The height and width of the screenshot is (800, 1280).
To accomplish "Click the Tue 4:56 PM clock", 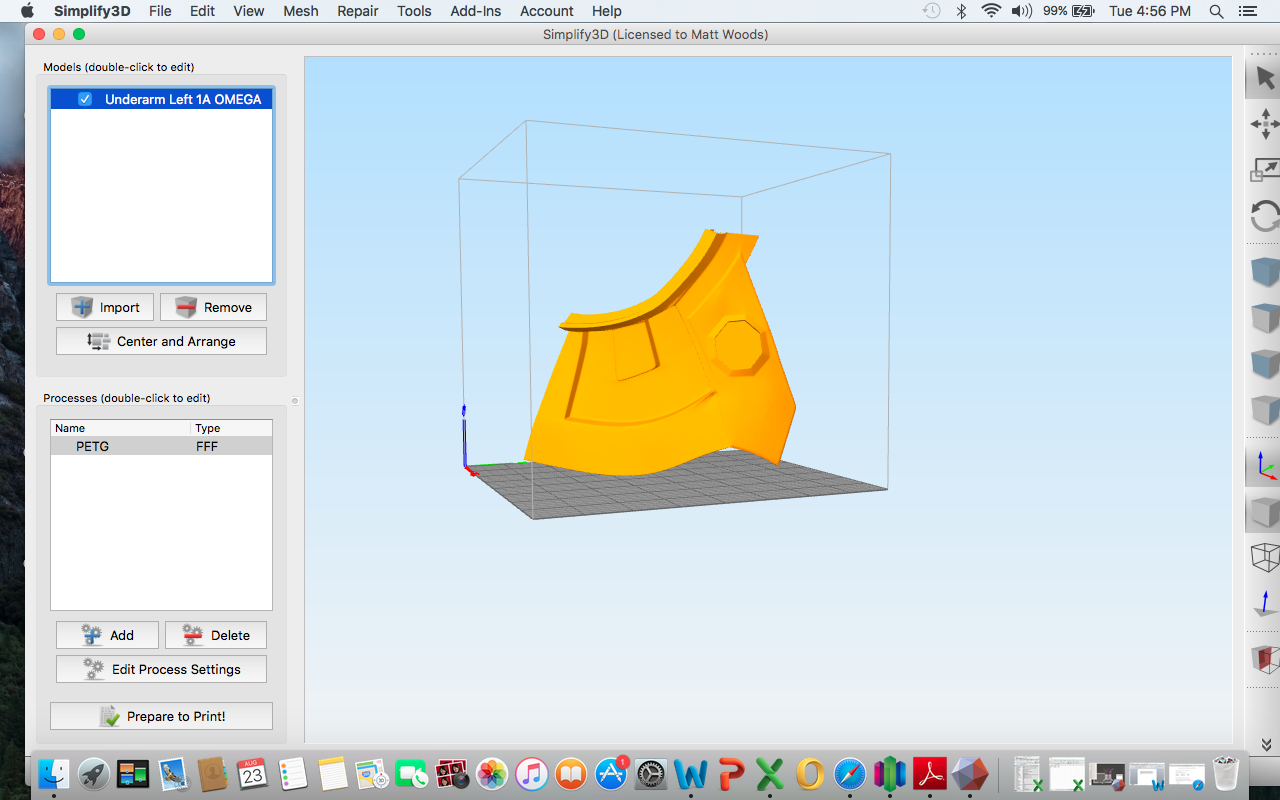I will coord(1150,11).
